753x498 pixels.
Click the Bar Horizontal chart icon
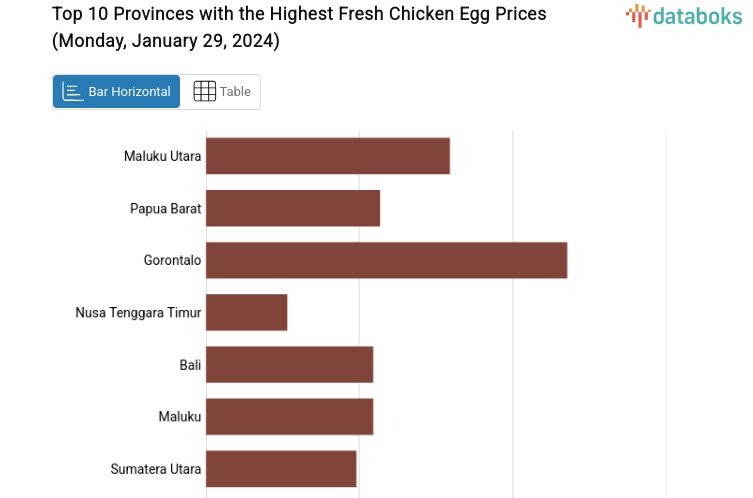(x=73, y=92)
